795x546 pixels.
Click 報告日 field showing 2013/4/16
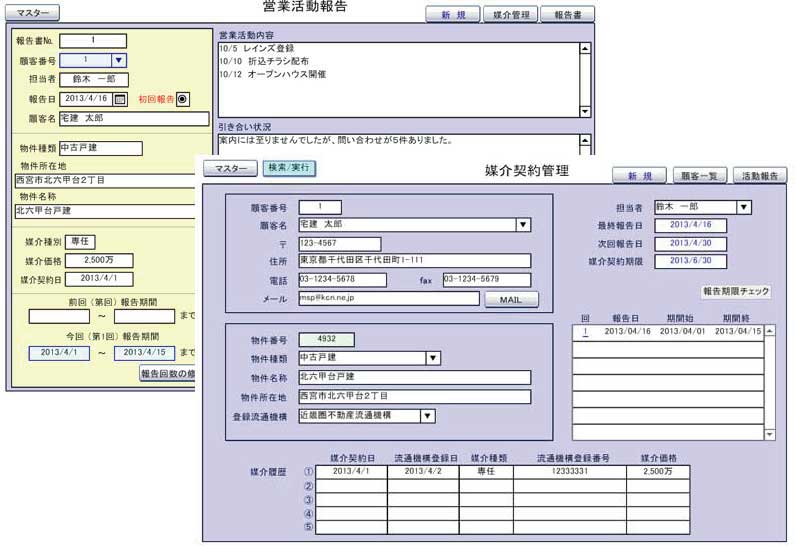(86, 99)
